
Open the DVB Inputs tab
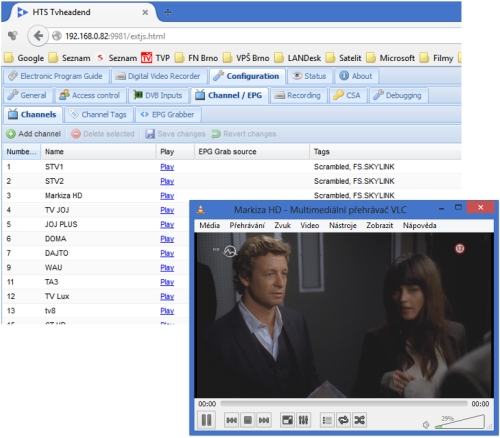pos(158,95)
